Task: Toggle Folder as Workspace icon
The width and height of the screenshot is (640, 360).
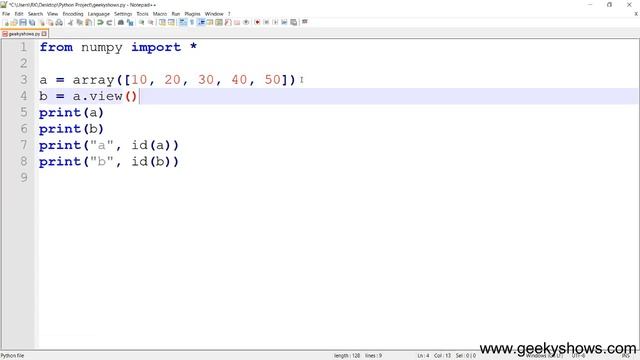Action: pos(237,22)
